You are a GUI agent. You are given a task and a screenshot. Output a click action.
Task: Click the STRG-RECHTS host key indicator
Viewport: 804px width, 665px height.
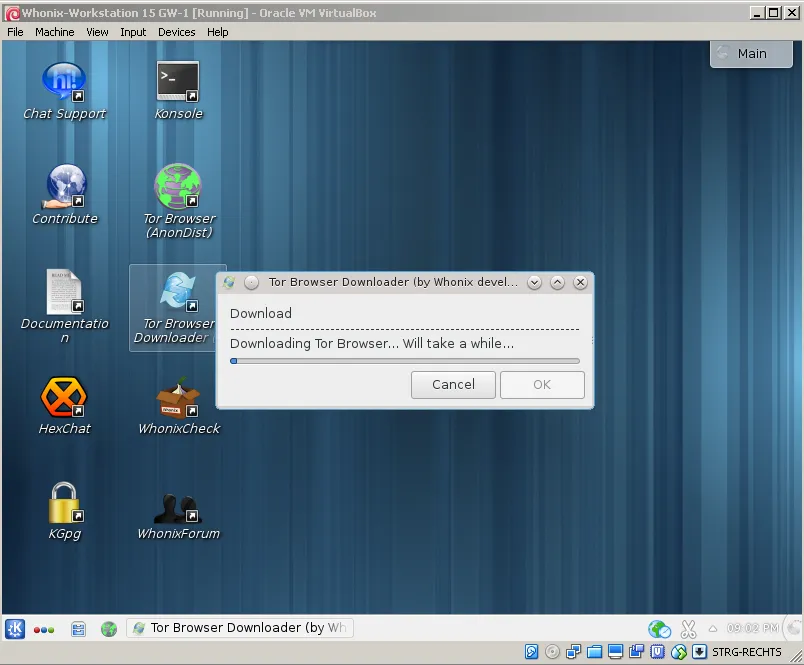[747, 652]
